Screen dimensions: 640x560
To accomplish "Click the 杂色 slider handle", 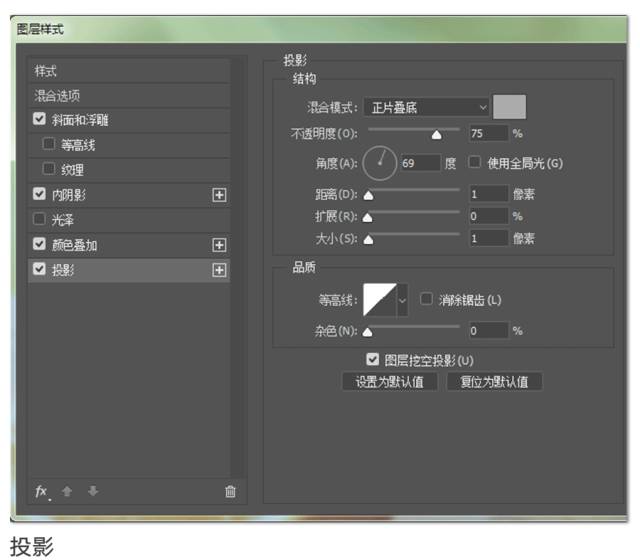I will (367, 332).
